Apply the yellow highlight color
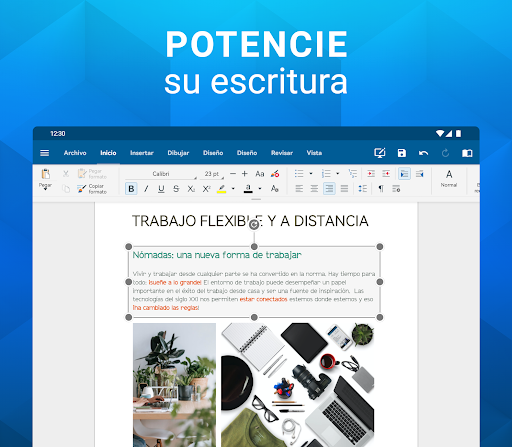 [222, 189]
